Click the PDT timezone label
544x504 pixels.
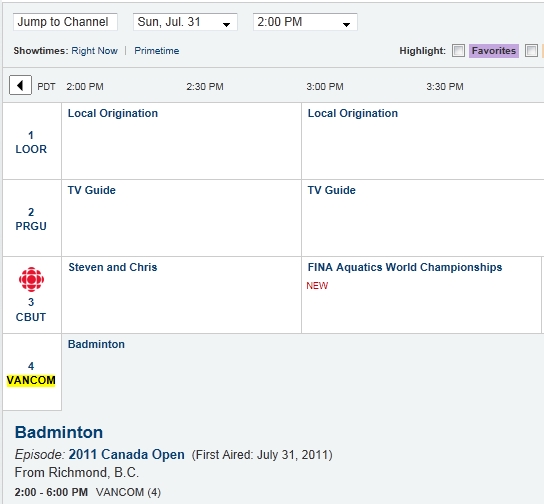[x=46, y=86]
